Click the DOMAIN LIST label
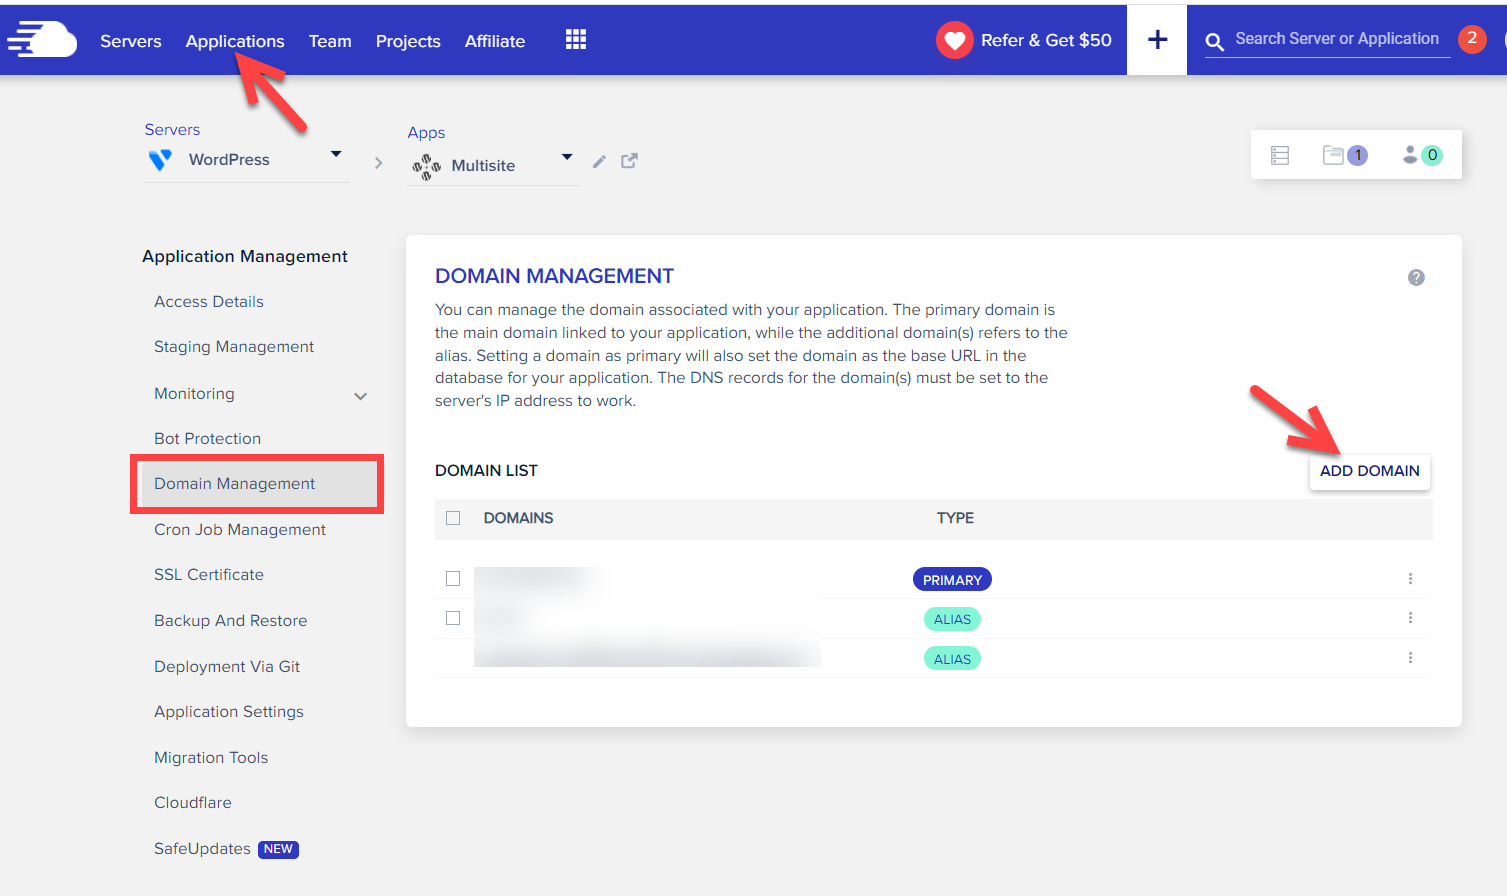Image resolution: width=1507 pixels, height=896 pixels. [x=486, y=471]
